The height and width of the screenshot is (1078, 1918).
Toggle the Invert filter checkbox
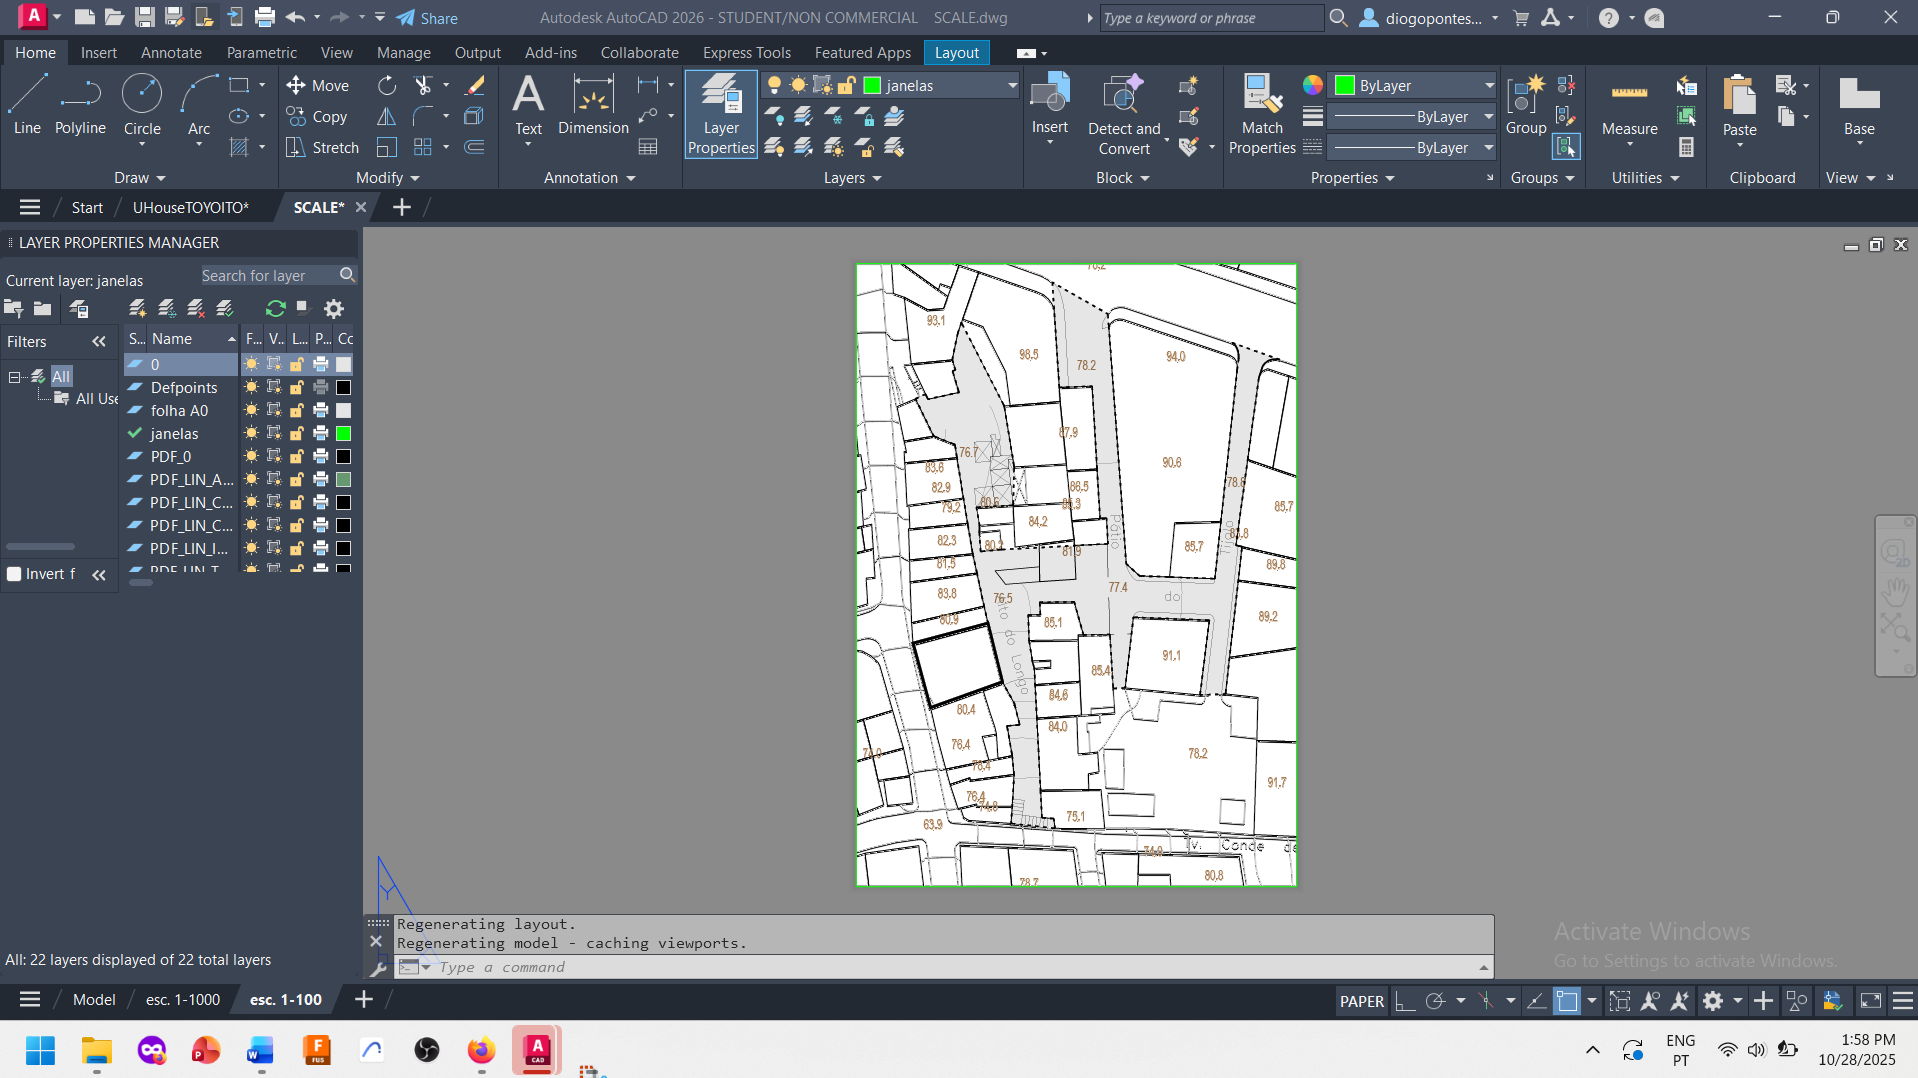15,574
